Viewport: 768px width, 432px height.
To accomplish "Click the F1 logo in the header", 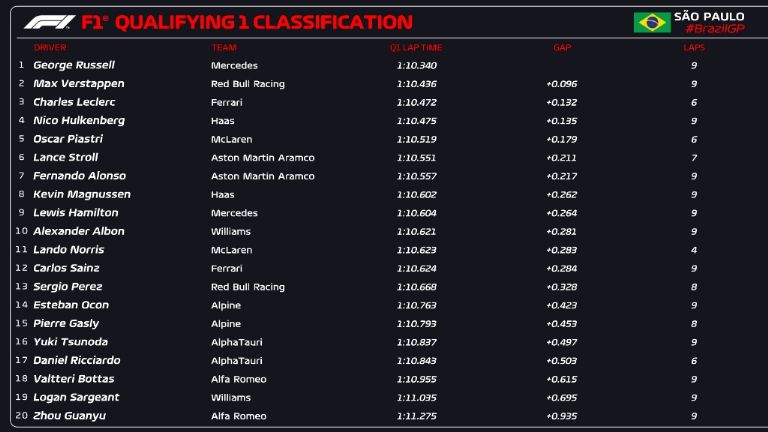I will click(x=48, y=22).
